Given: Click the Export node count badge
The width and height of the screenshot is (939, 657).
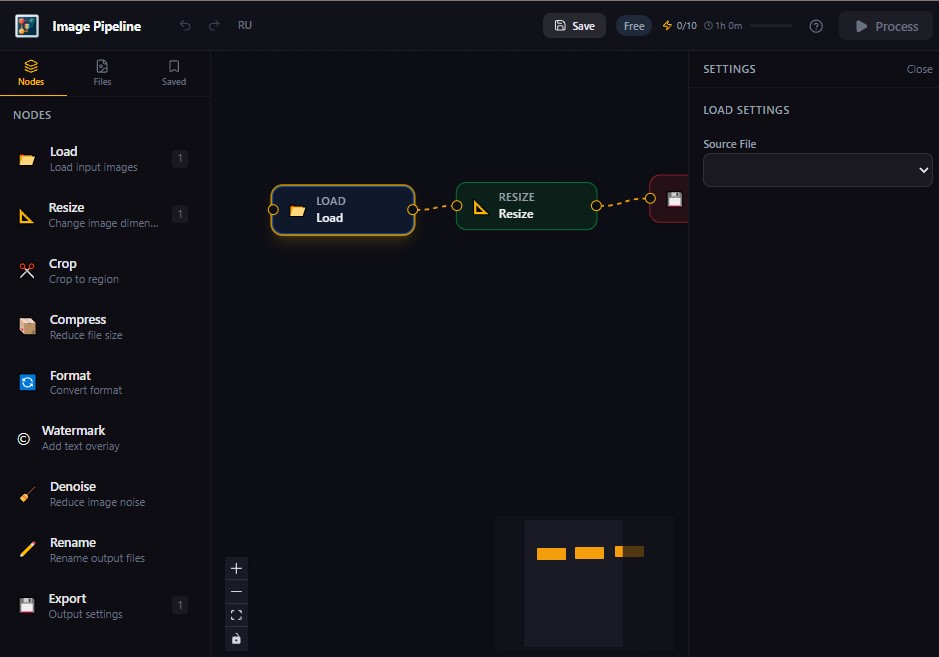Looking at the screenshot, I should click(180, 605).
